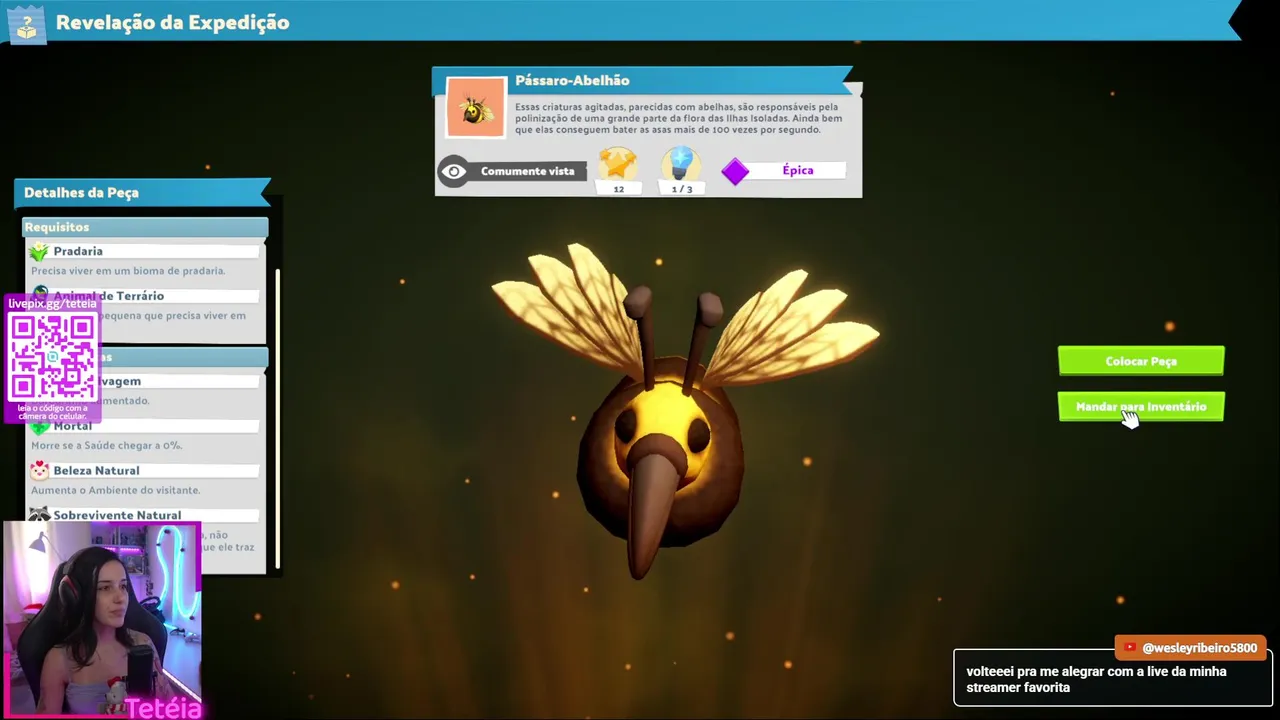Click the chat message from wesleyribeiro5800

pos(1111,679)
